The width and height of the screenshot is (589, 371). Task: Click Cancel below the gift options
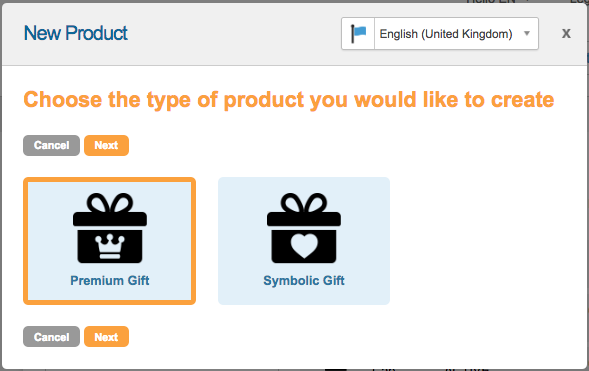(51, 337)
